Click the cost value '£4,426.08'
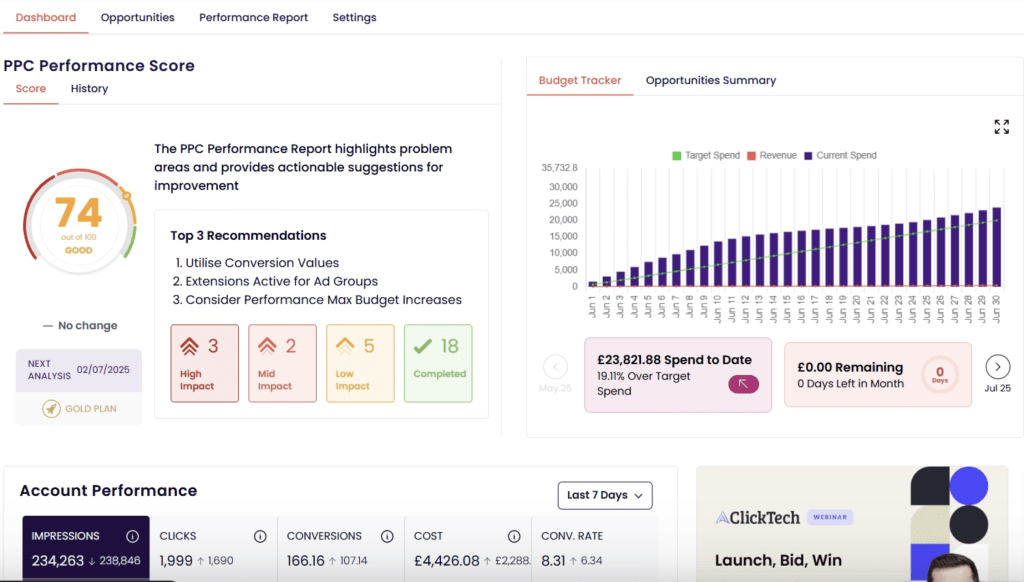The image size is (1024, 582). pos(447,560)
